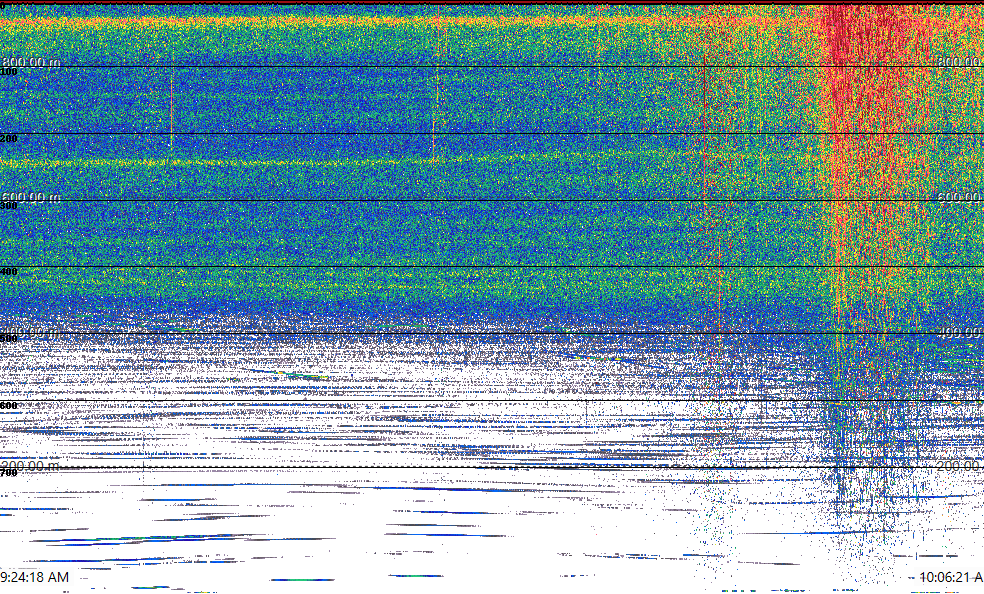Click the 600.00 m range label at left edge

coord(31,198)
